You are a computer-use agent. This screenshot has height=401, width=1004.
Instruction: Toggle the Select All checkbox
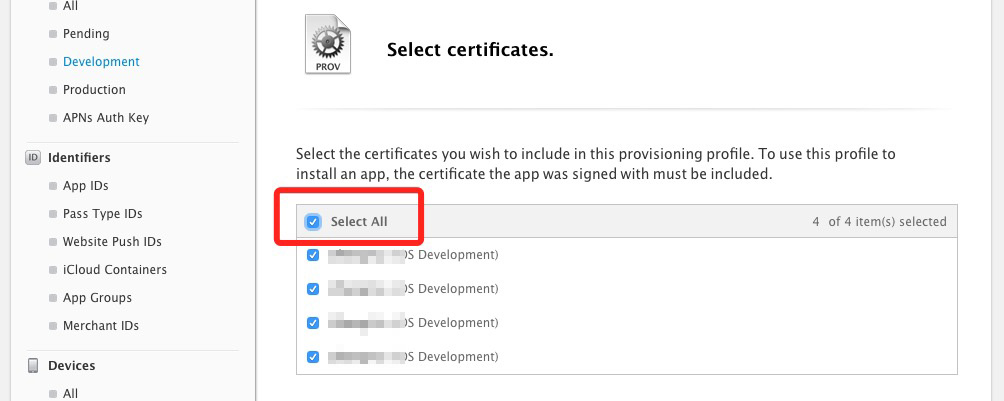[x=313, y=222]
